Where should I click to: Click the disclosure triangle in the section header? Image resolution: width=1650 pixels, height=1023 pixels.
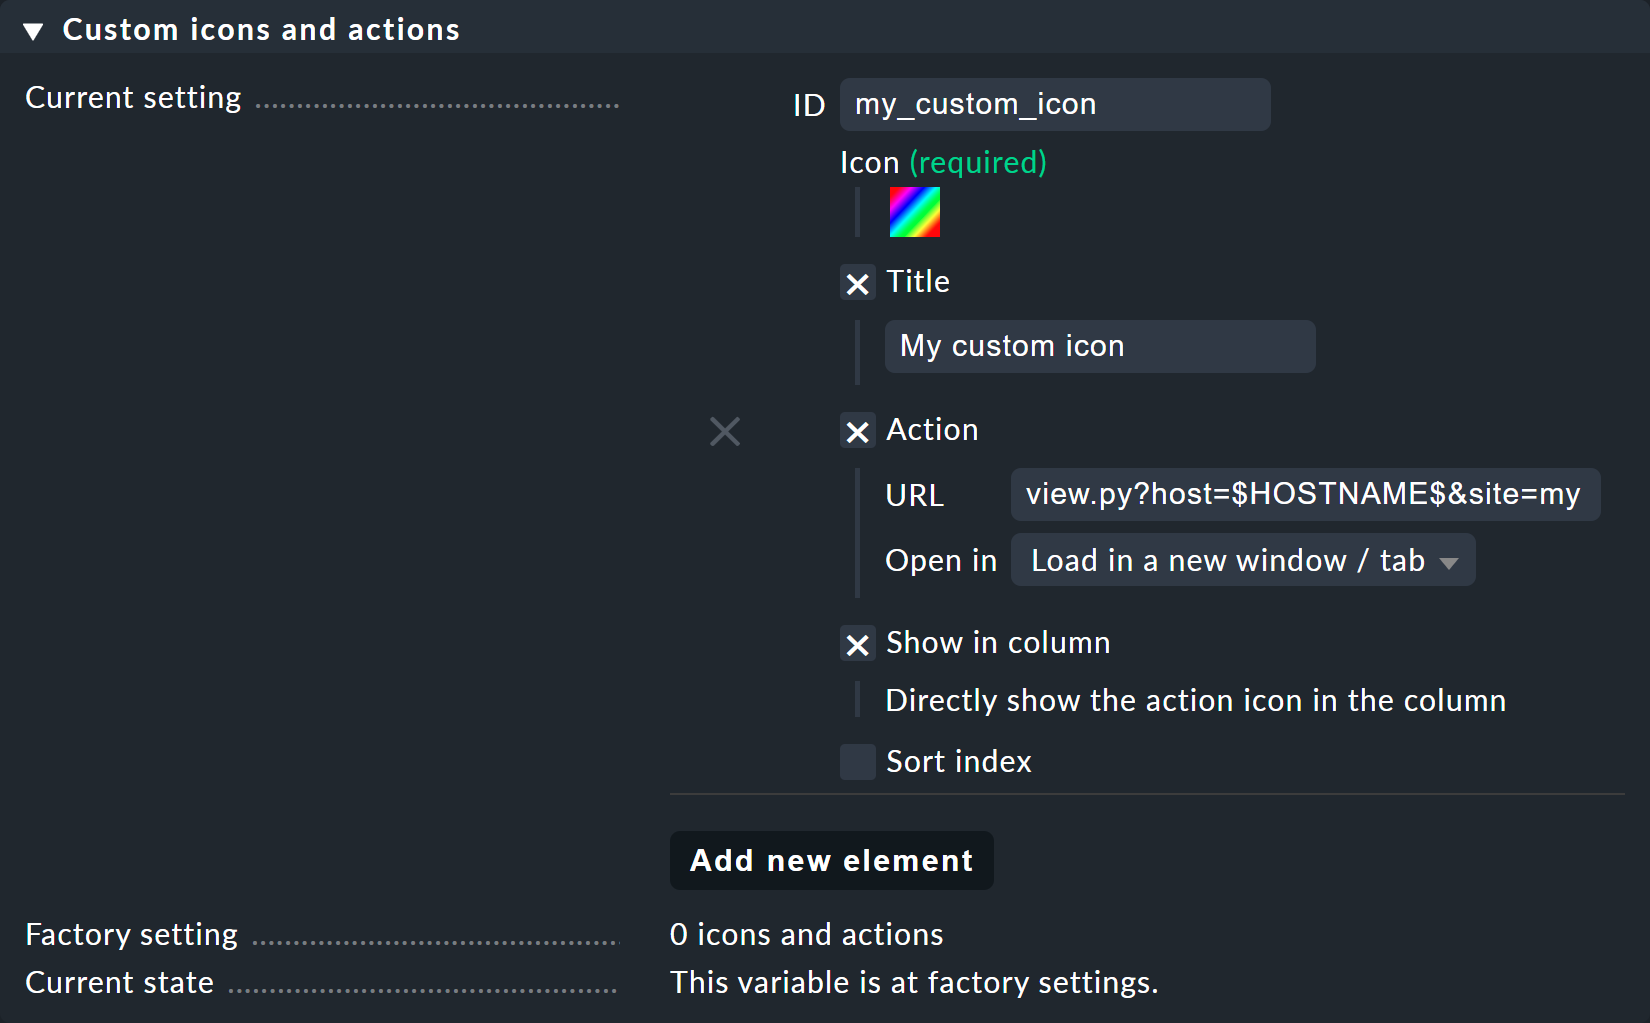point(33,29)
